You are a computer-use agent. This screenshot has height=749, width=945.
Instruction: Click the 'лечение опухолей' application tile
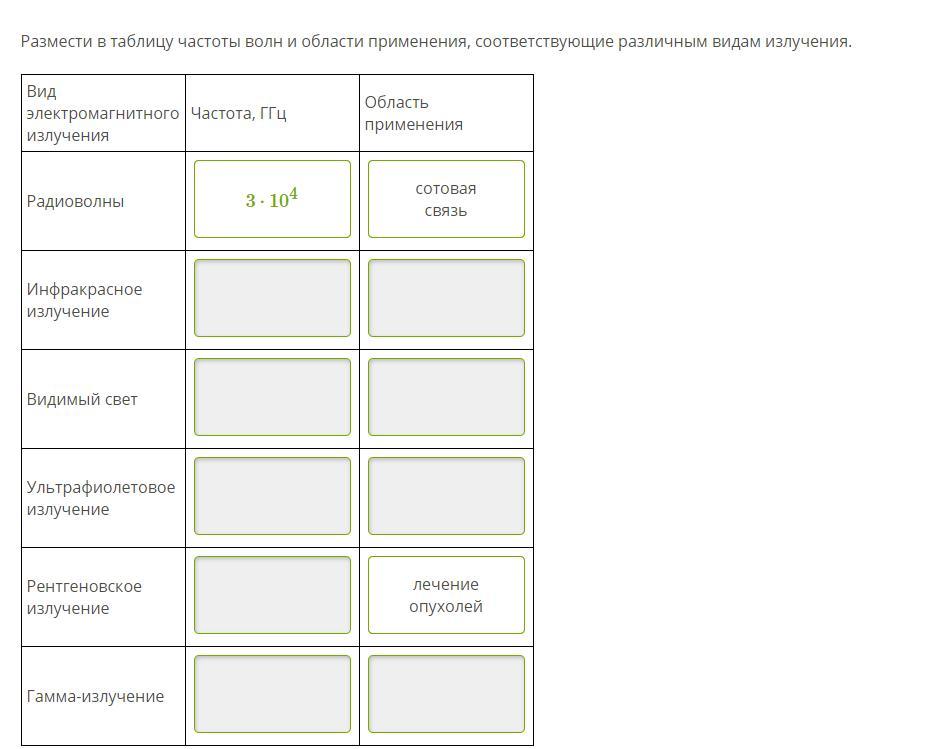(x=446, y=595)
